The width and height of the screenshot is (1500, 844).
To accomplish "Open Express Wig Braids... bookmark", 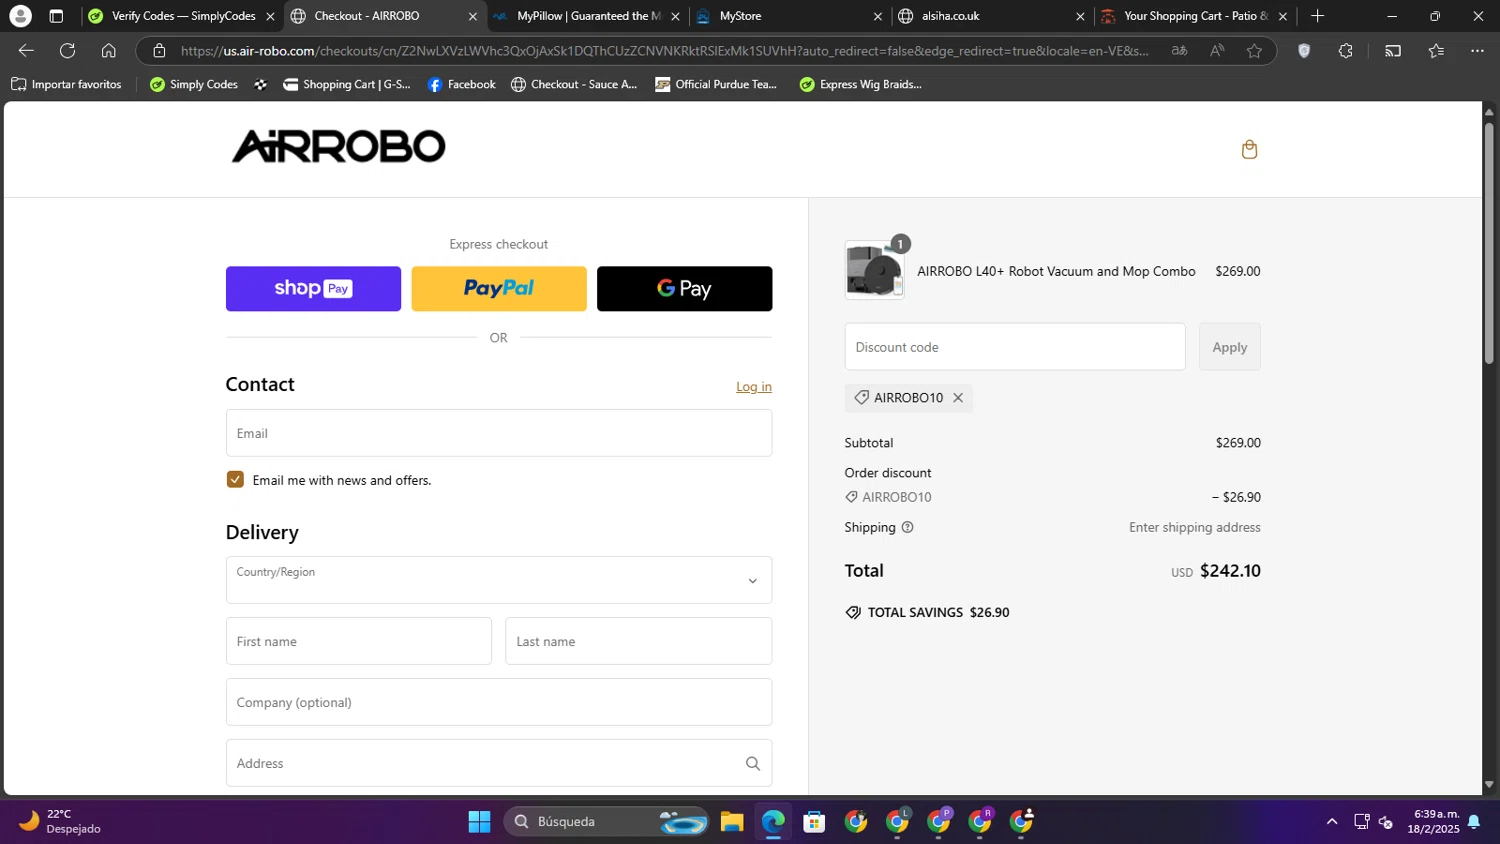I will tap(861, 84).
